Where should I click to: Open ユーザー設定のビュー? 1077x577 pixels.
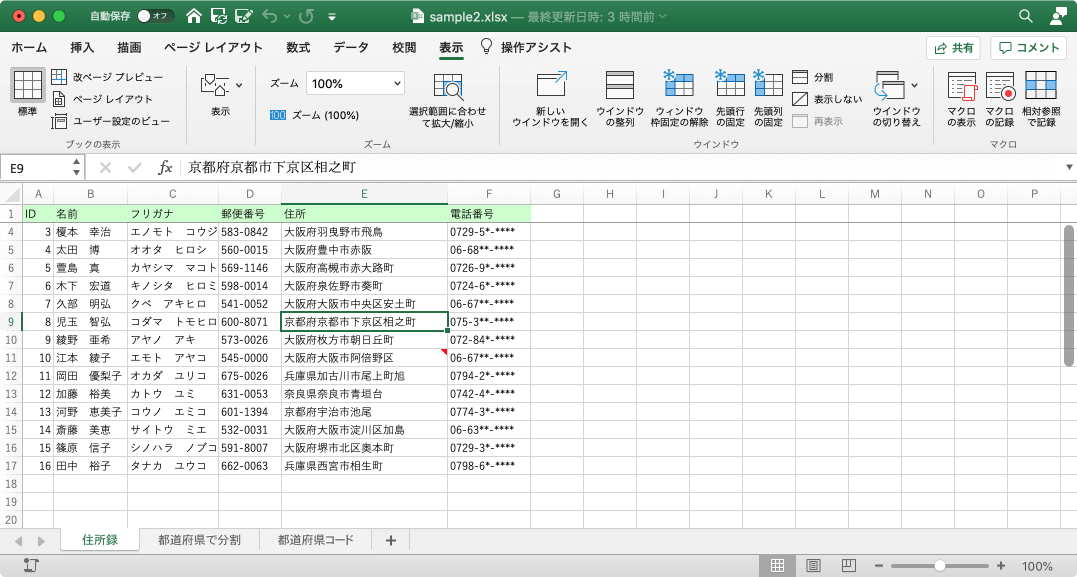pyautogui.click(x=110, y=121)
